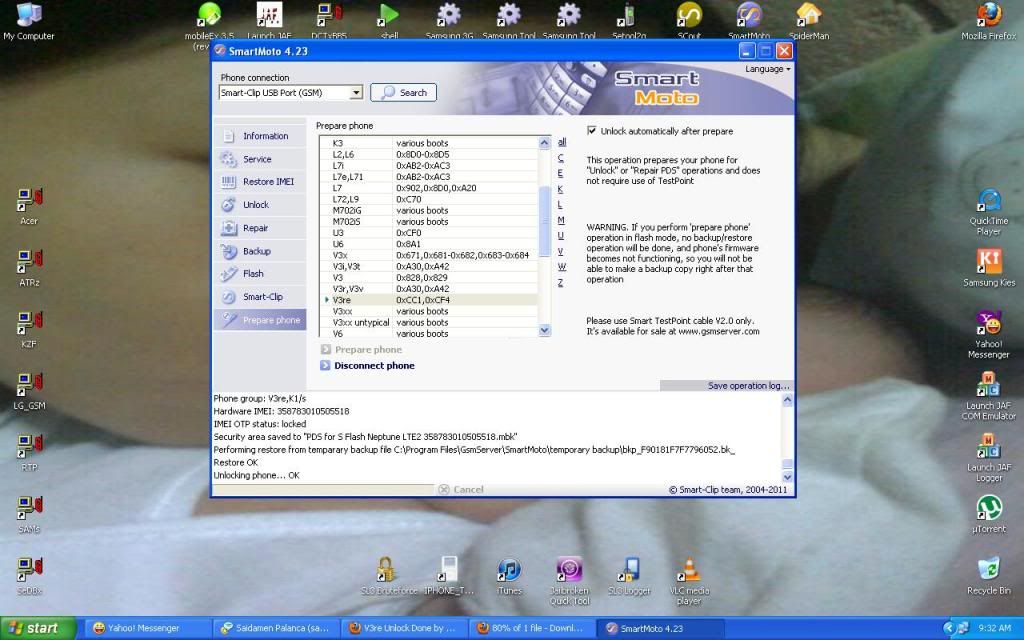Click the My Computer desktop icon
The width and height of the screenshot is (1024, 640).
(x=29, y=22)
